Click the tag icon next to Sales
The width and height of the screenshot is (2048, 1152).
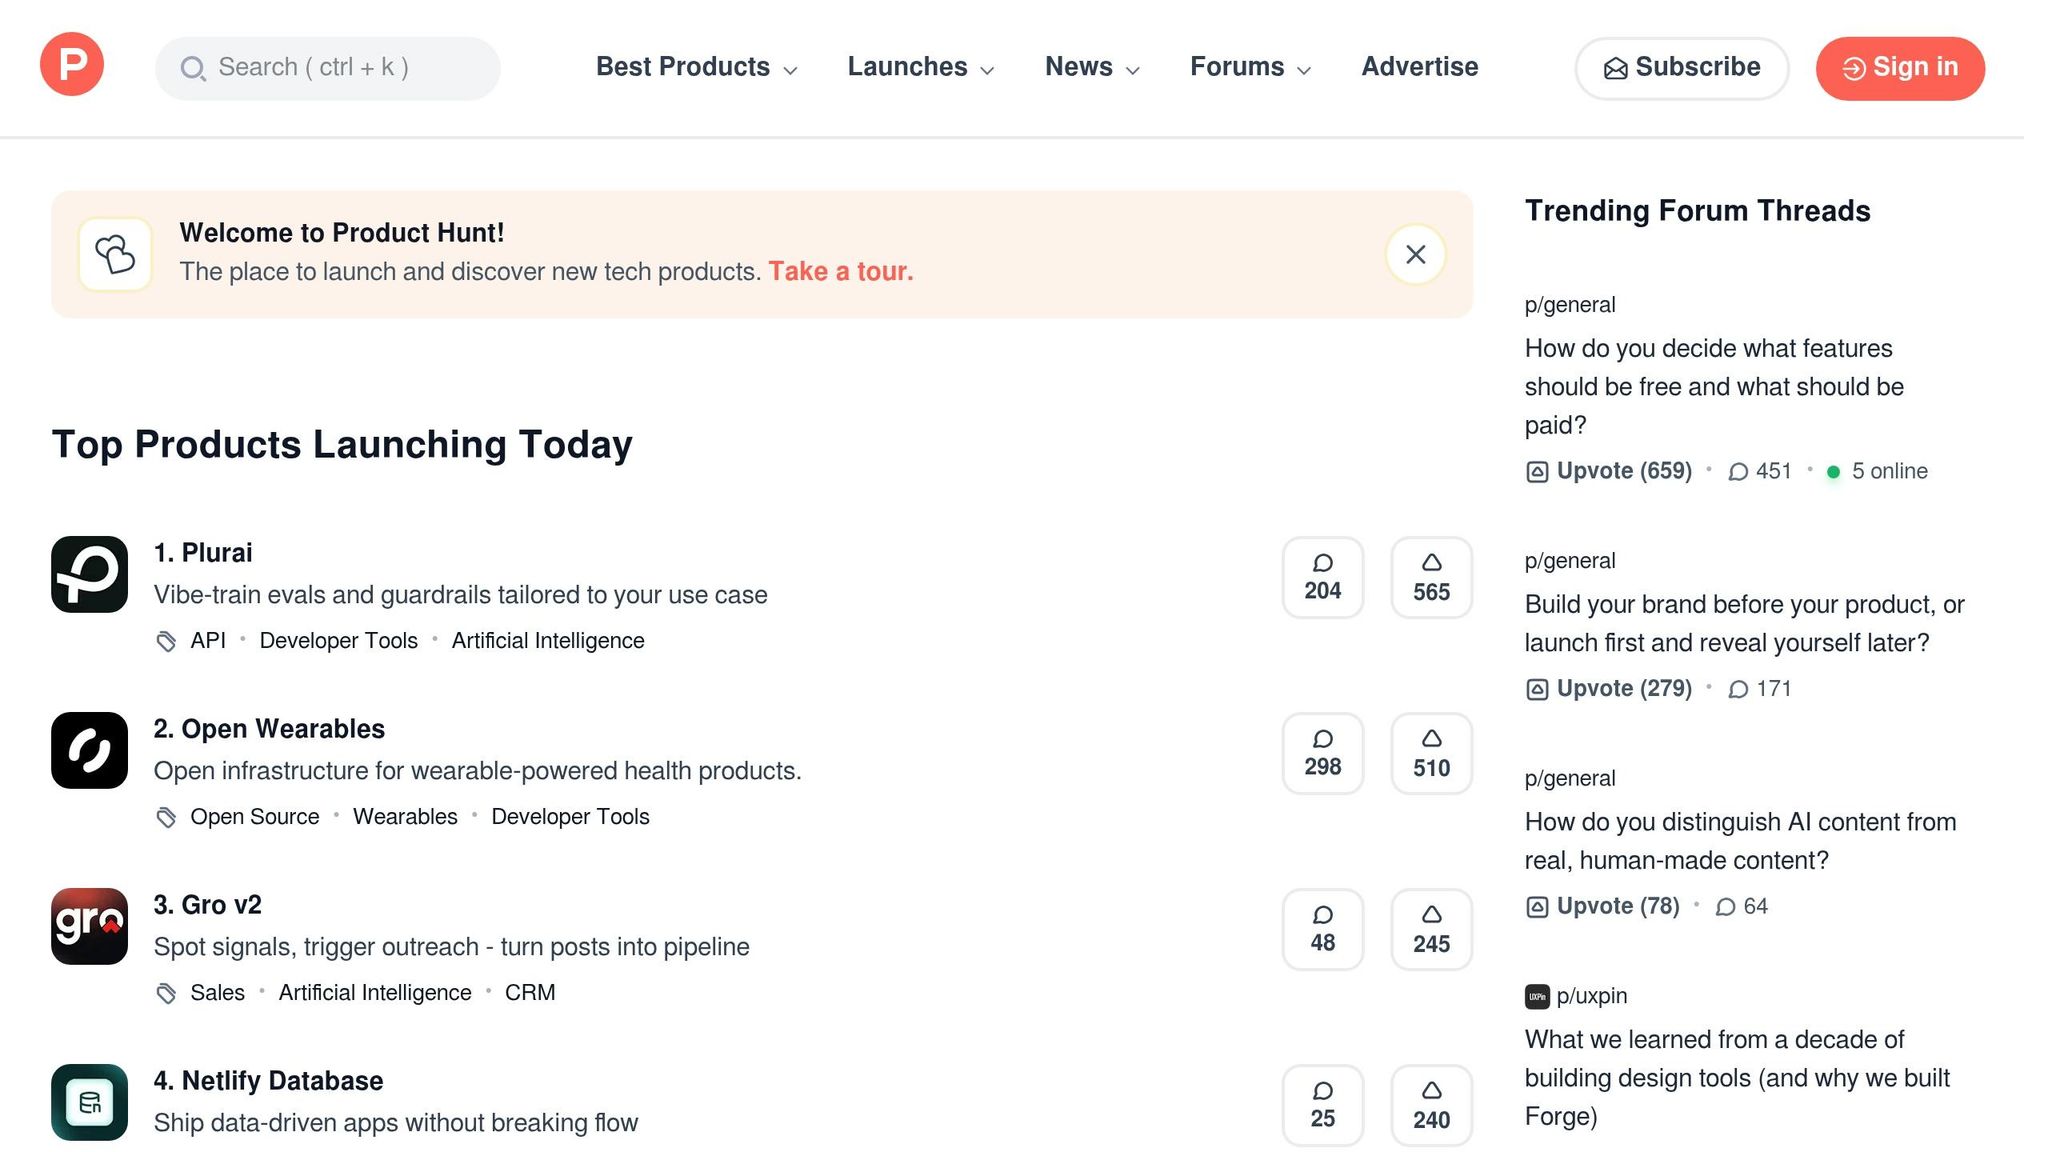(166, 992)
